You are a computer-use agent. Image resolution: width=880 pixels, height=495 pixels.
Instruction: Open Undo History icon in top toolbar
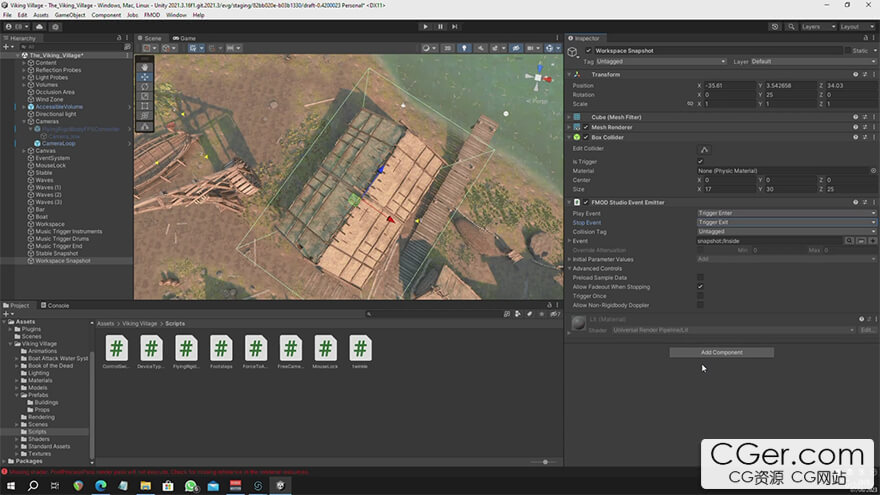(x=775, y=26)
